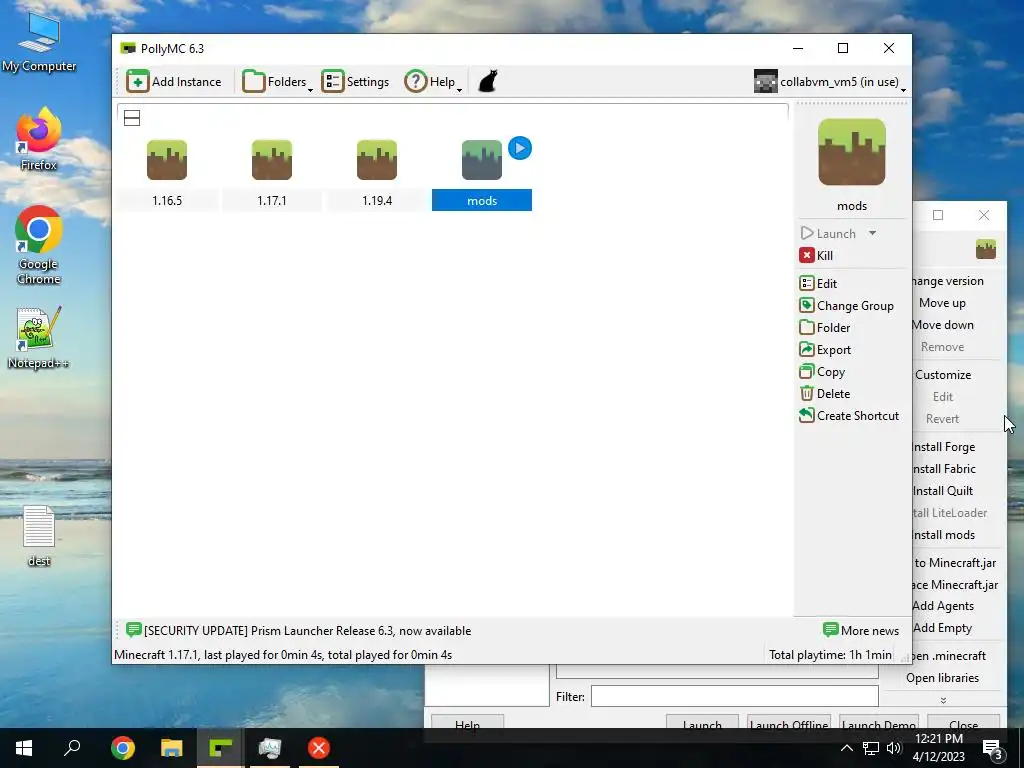Screen dimensions: 1024x768
Task: Open the Windows Start menu
Action: point(24,748)
